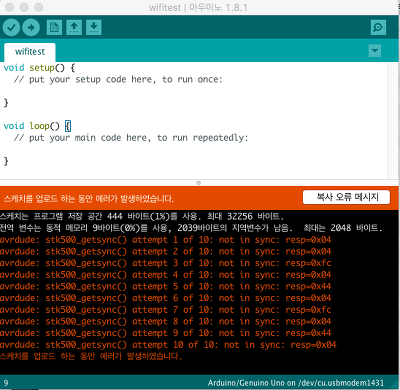400x390 pixels.
Task: Click 'Arduino/Genuino Uno on /dev/cu.usbmodem1431' status text
Action: point(296,383)
